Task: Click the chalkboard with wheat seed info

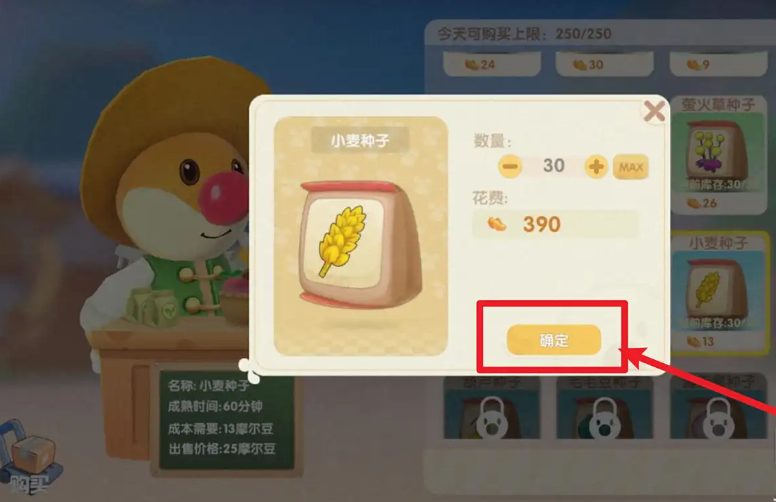Action: [x=227, y=418]
